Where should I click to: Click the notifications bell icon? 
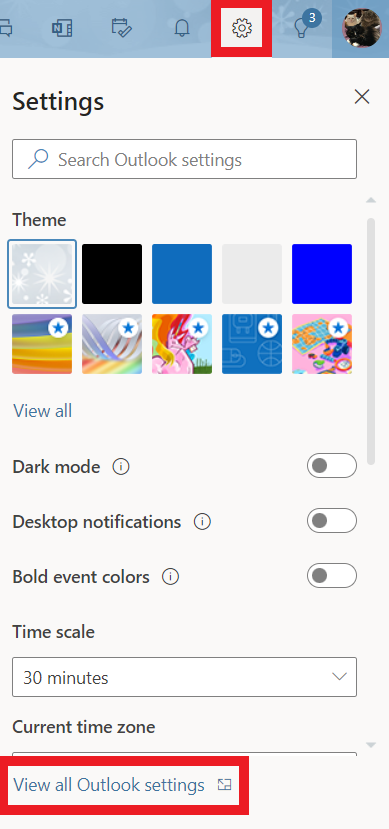point(182,27)
